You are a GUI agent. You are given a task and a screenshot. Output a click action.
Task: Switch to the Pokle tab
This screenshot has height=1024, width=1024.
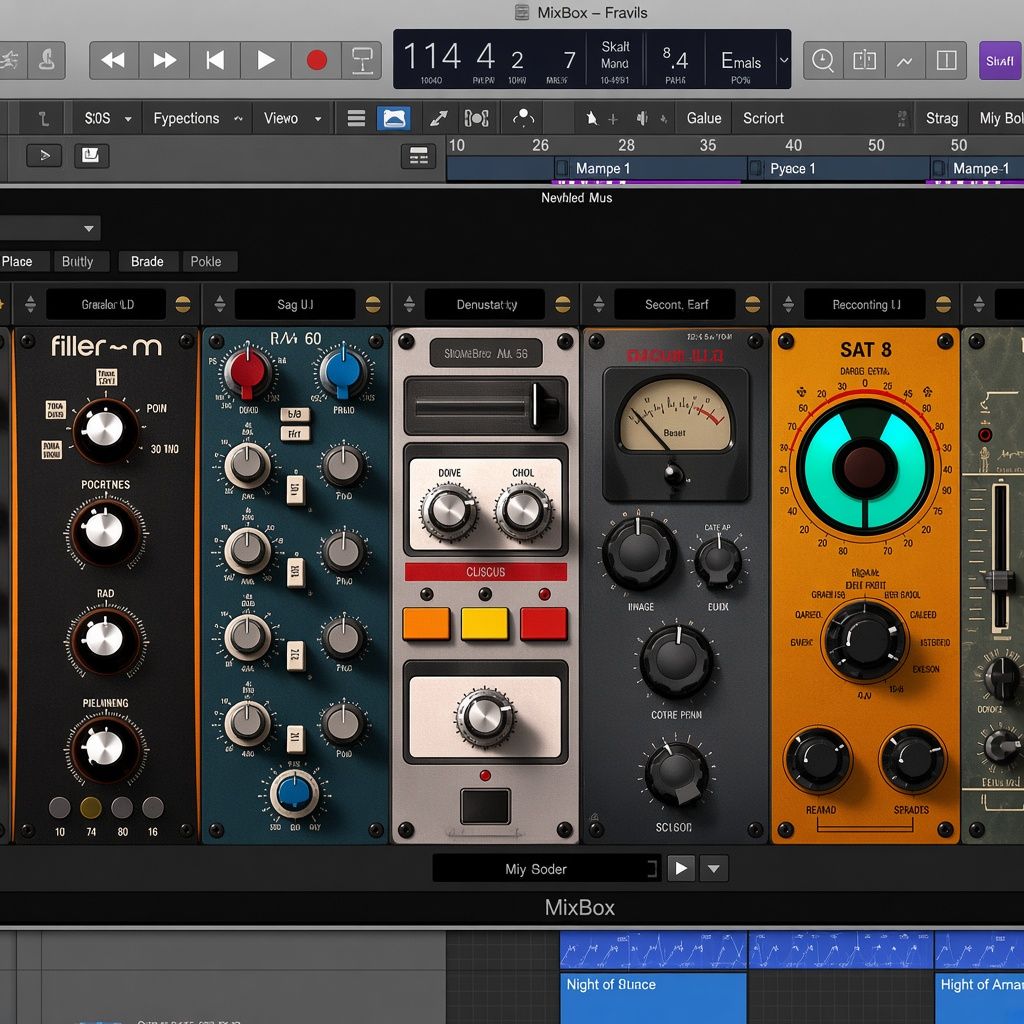(208, 261)
